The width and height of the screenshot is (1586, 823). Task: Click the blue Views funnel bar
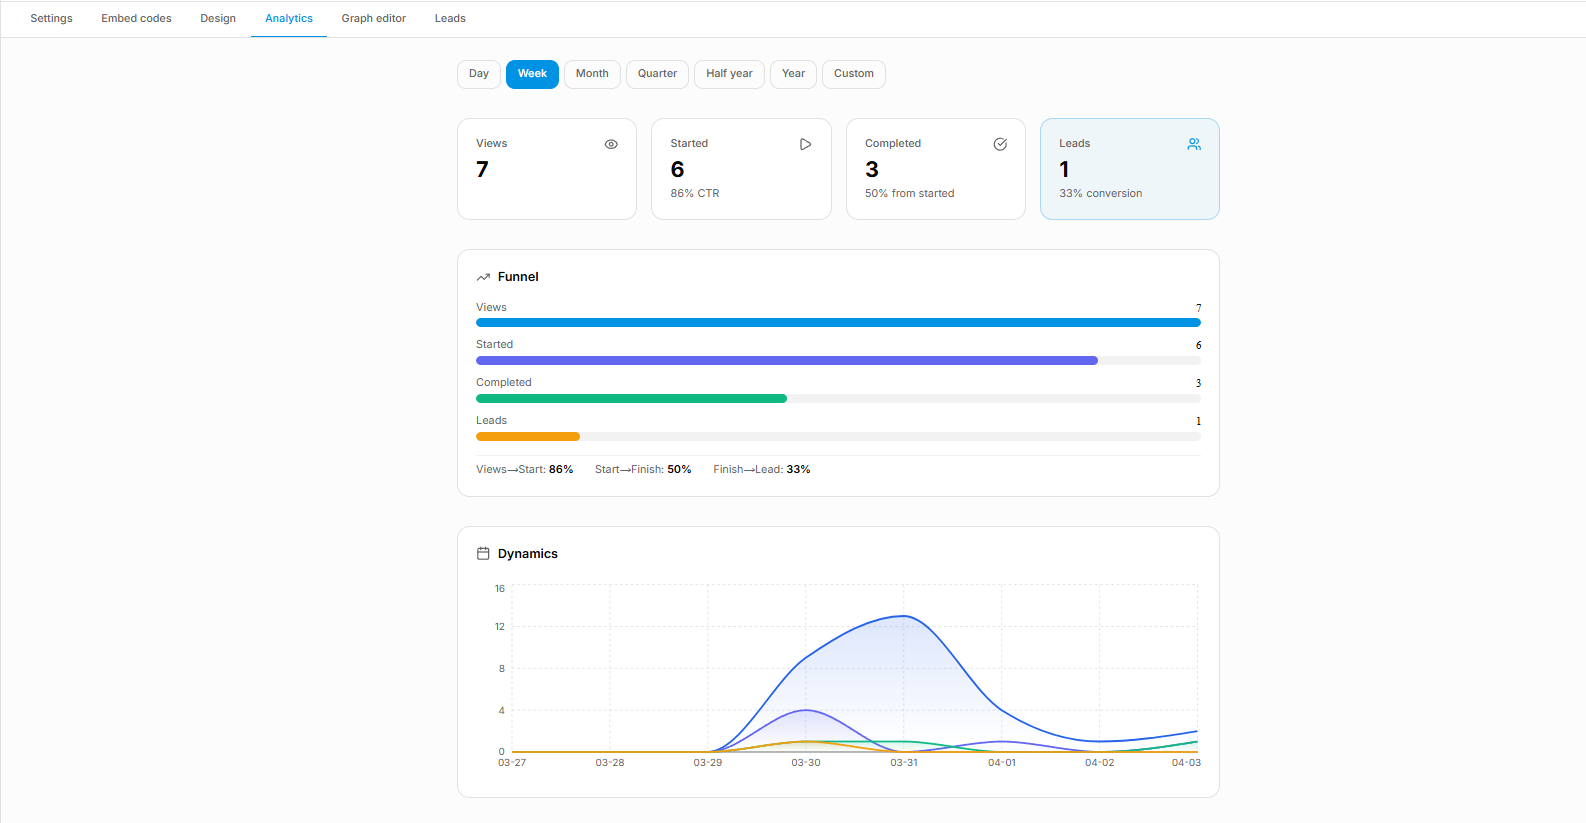[838, 323]
